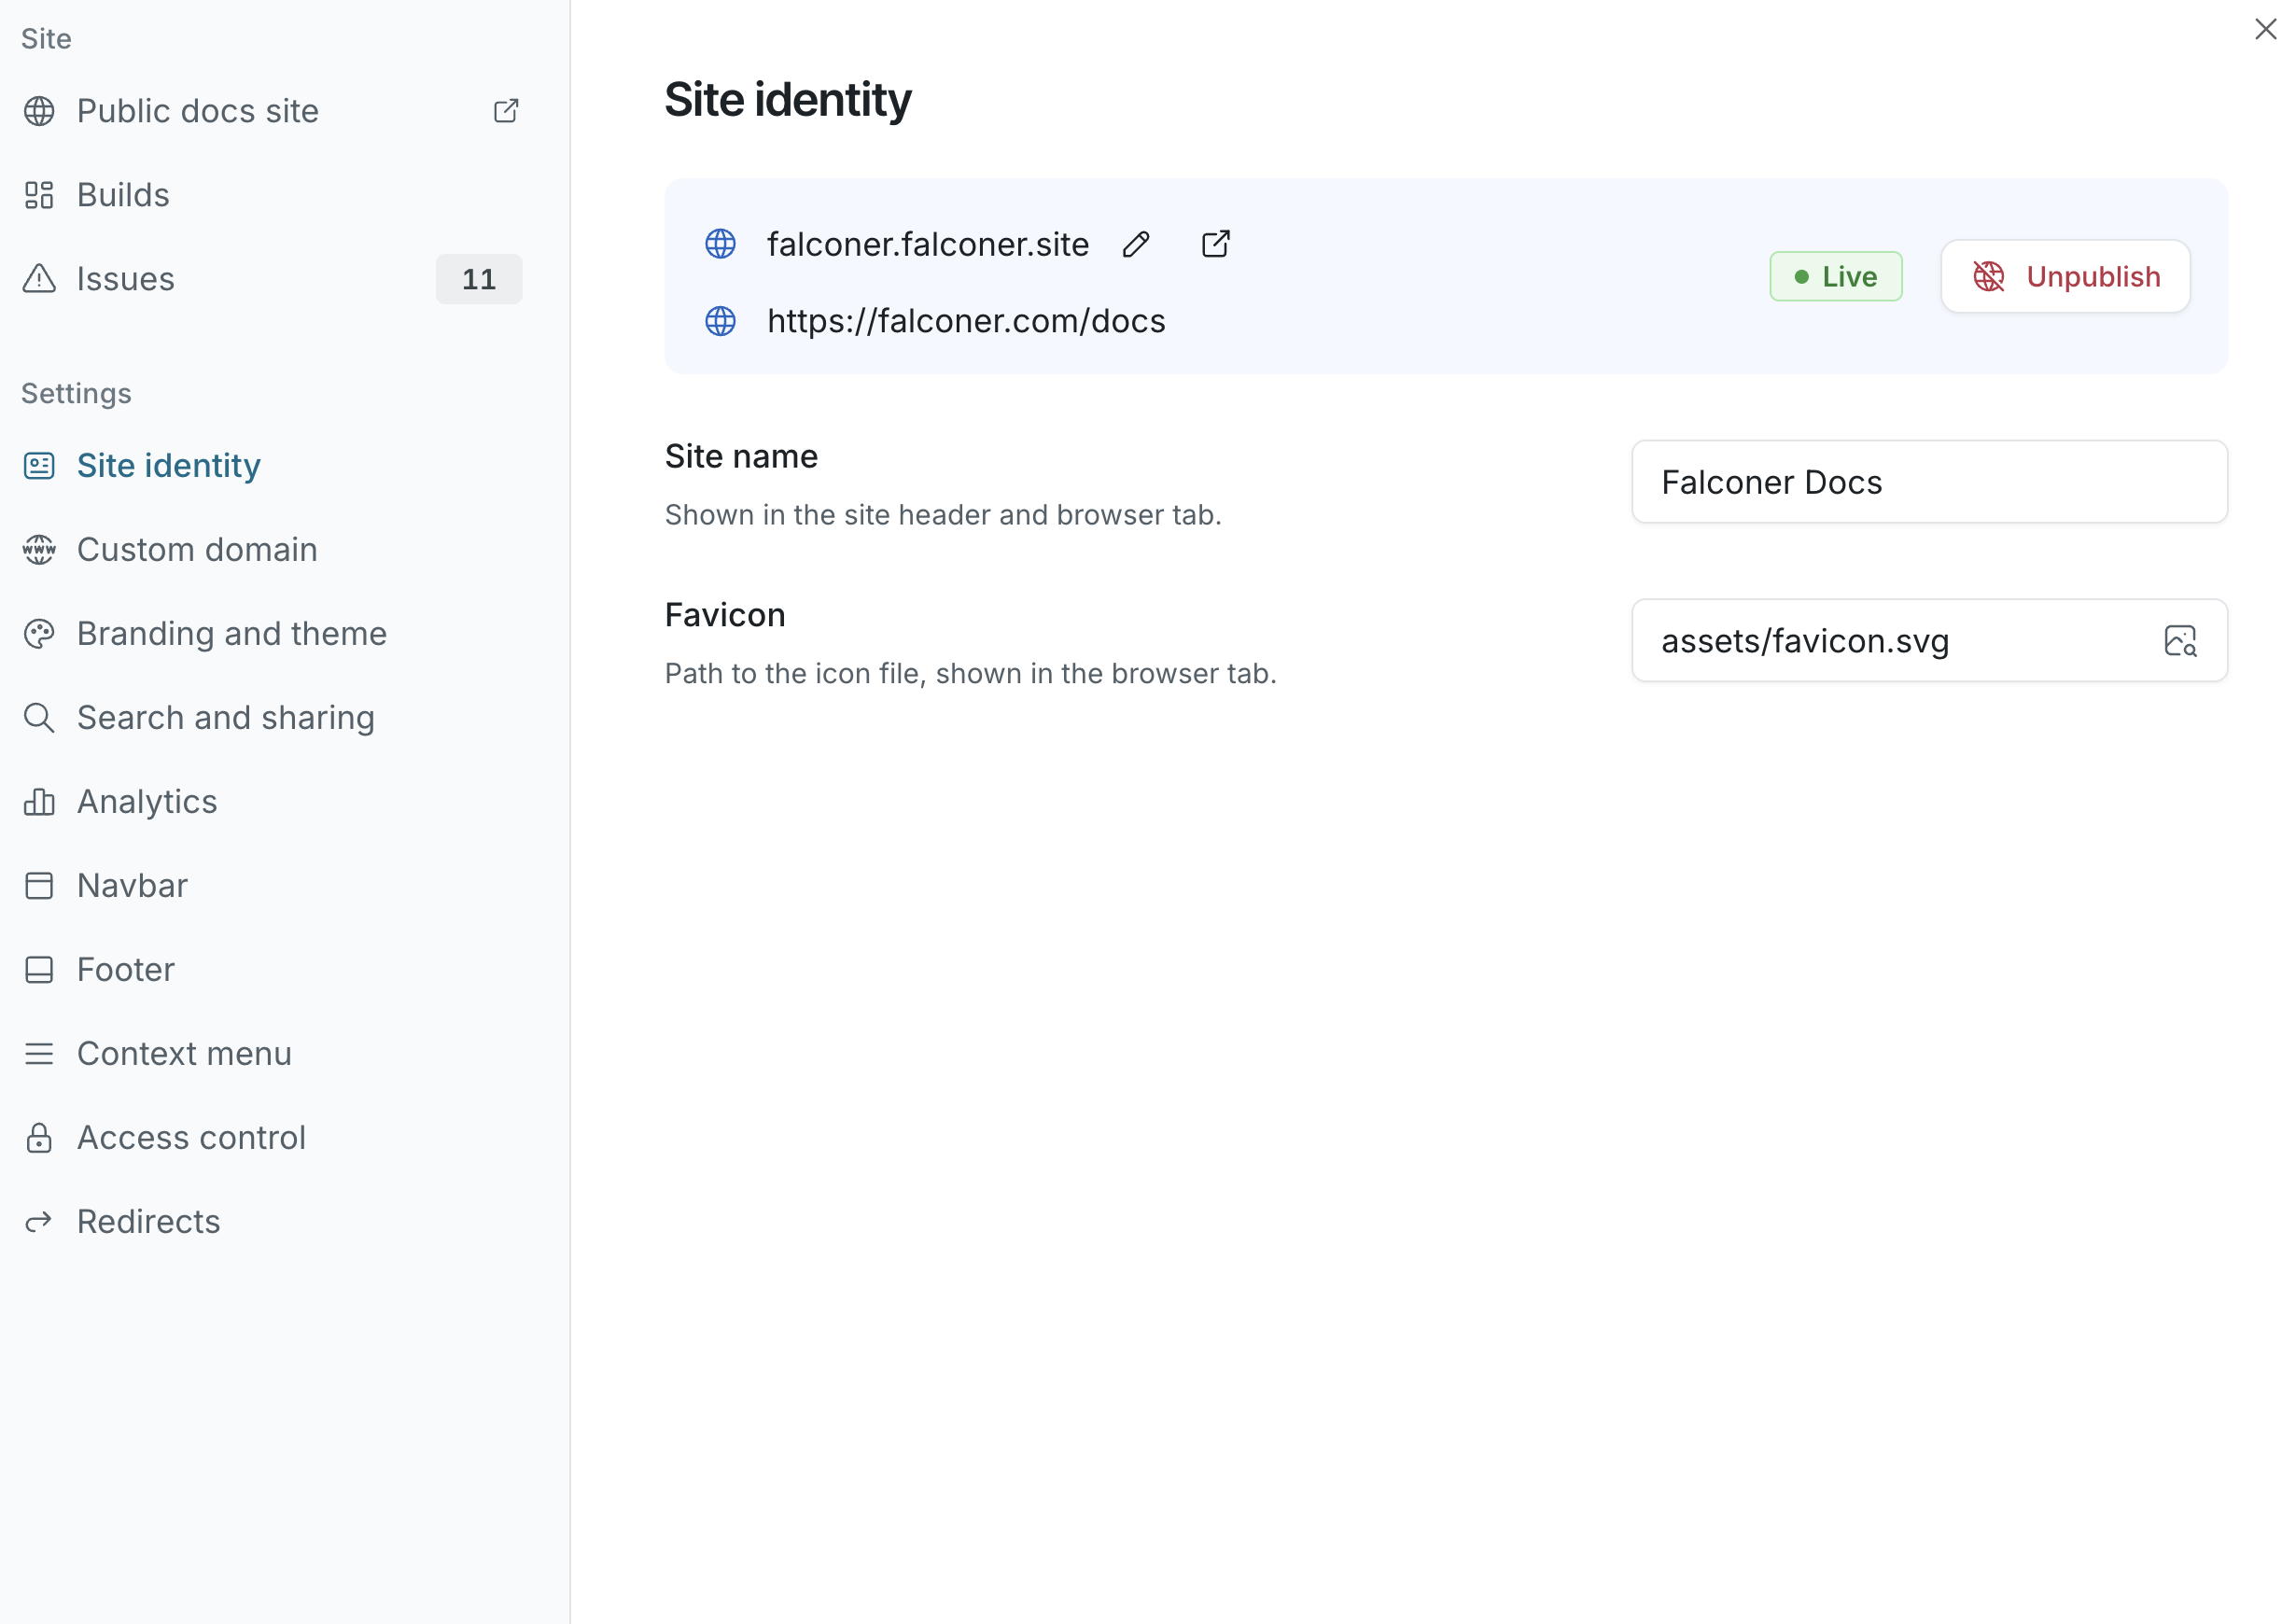Click the Issues warning triangle icon
Screen dimensions: 2296x1624
(39, 279)
